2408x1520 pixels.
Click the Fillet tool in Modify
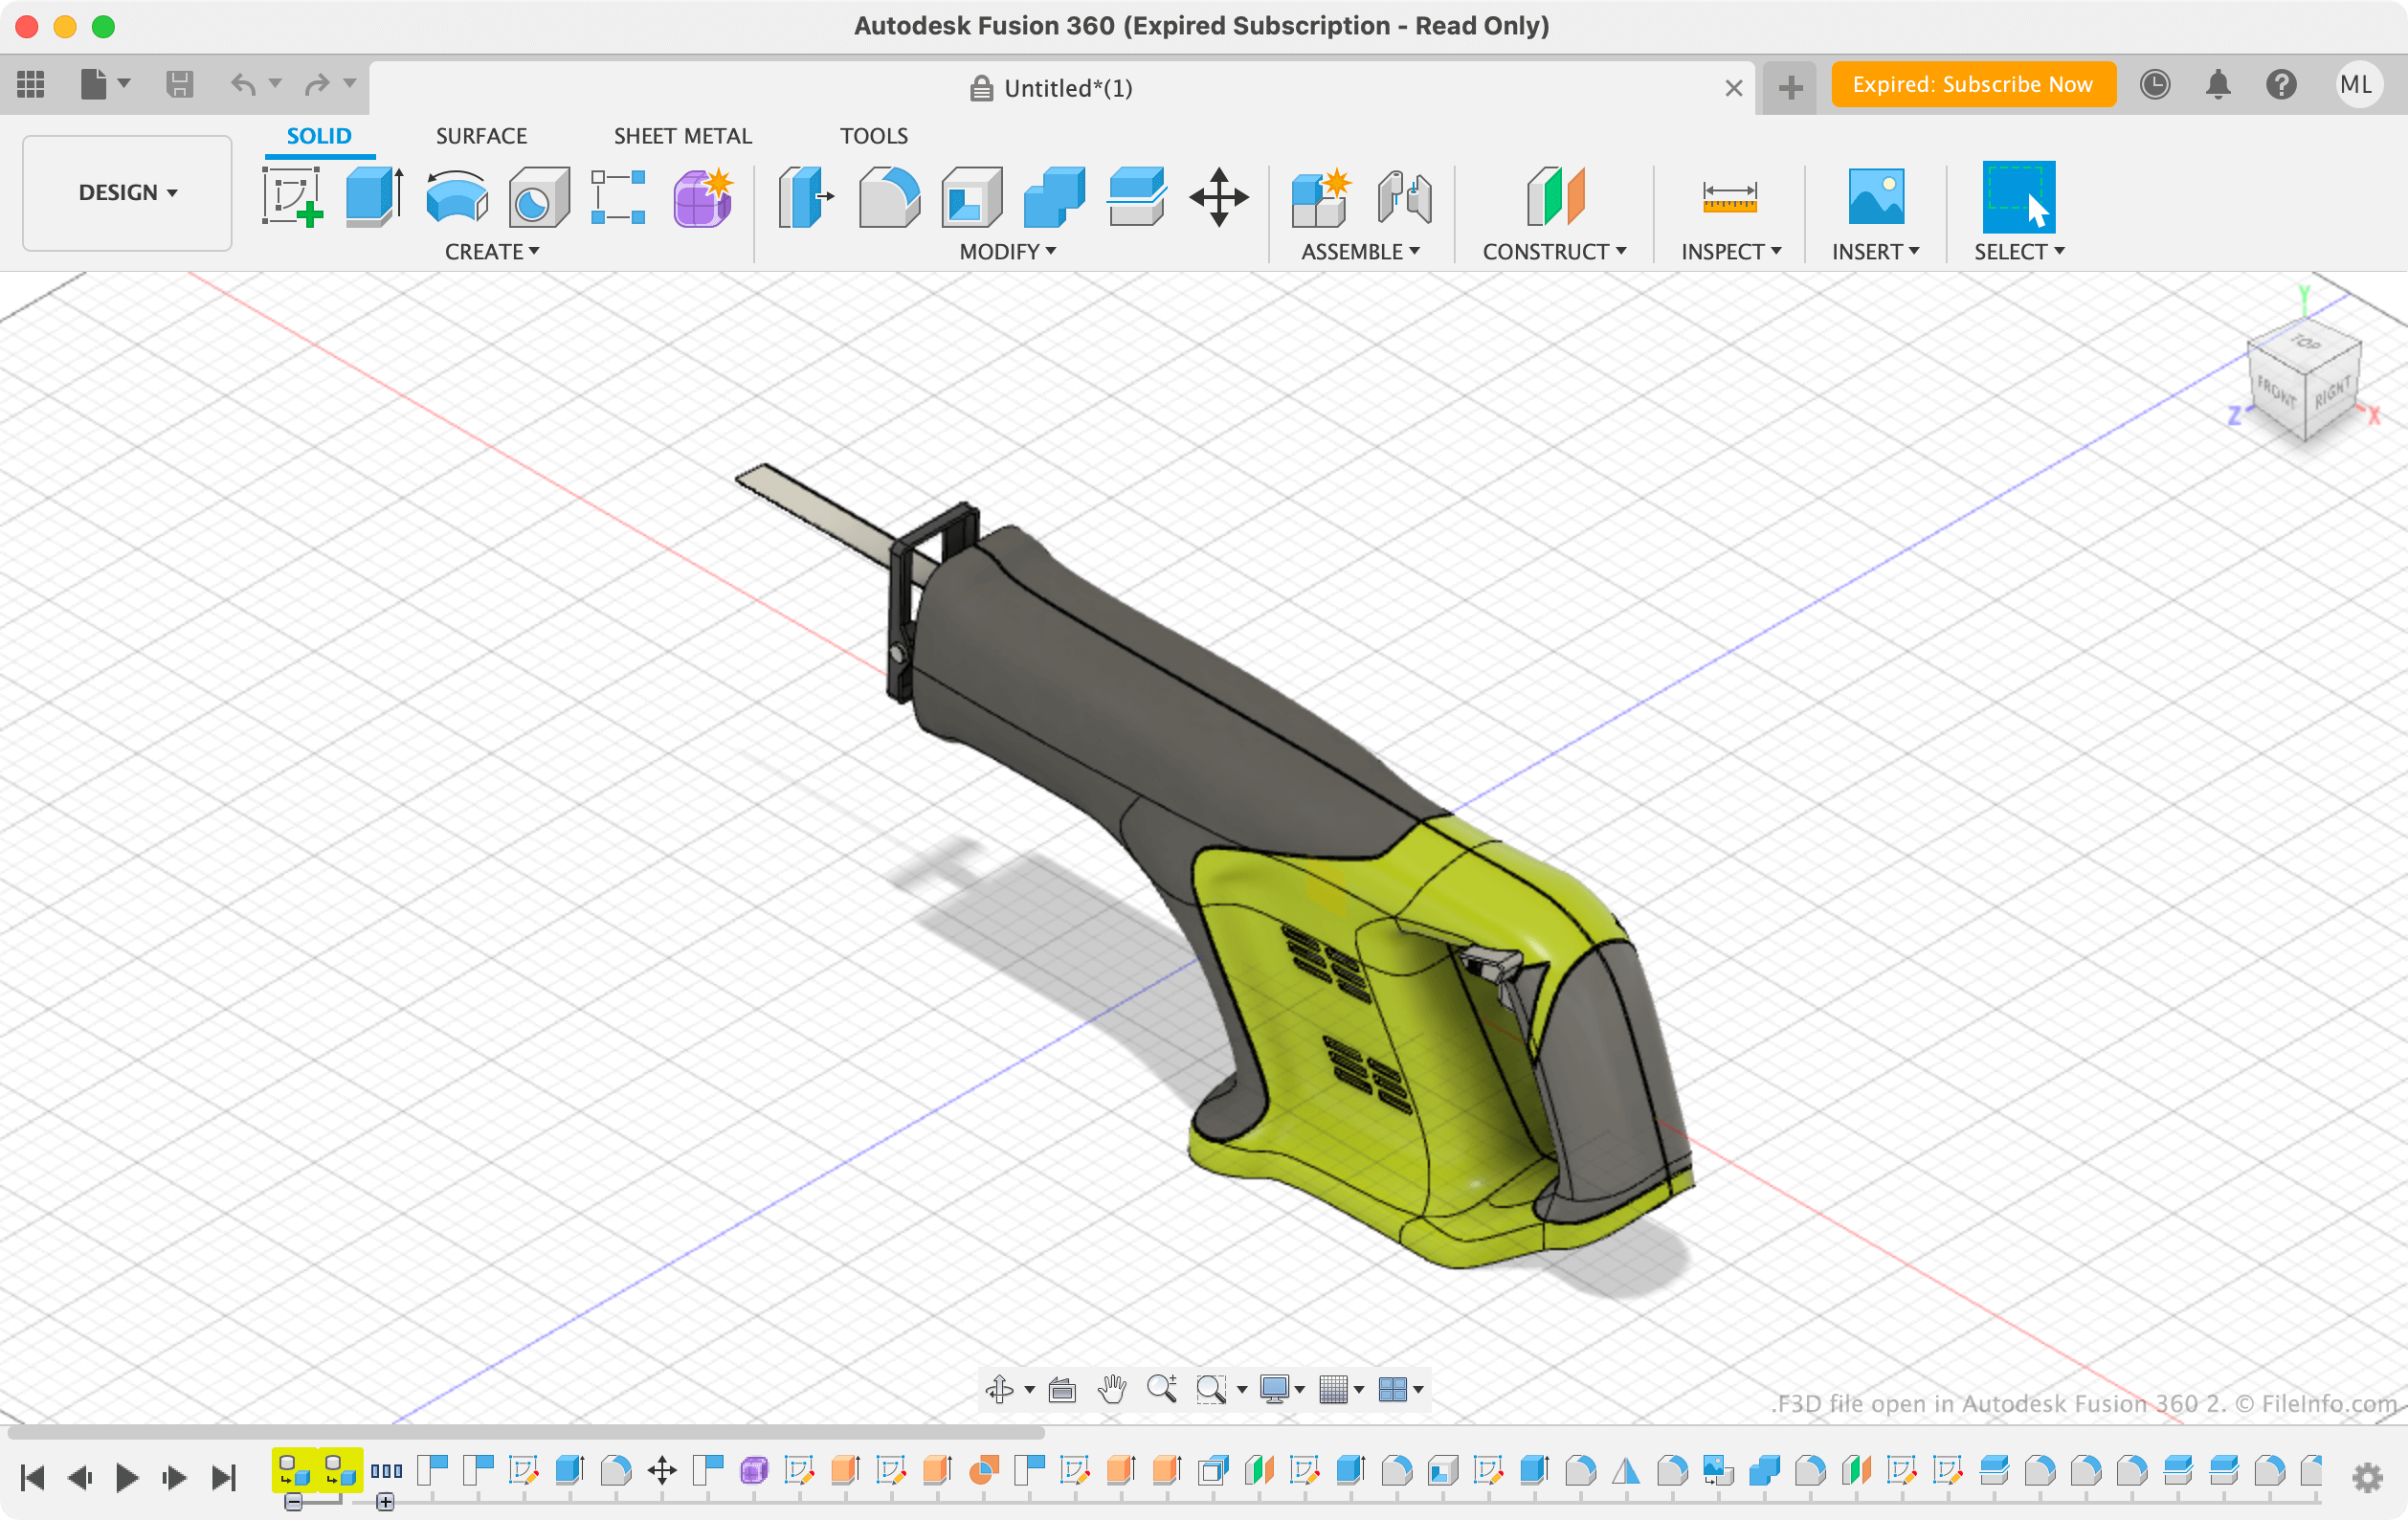tap(891, 198)
